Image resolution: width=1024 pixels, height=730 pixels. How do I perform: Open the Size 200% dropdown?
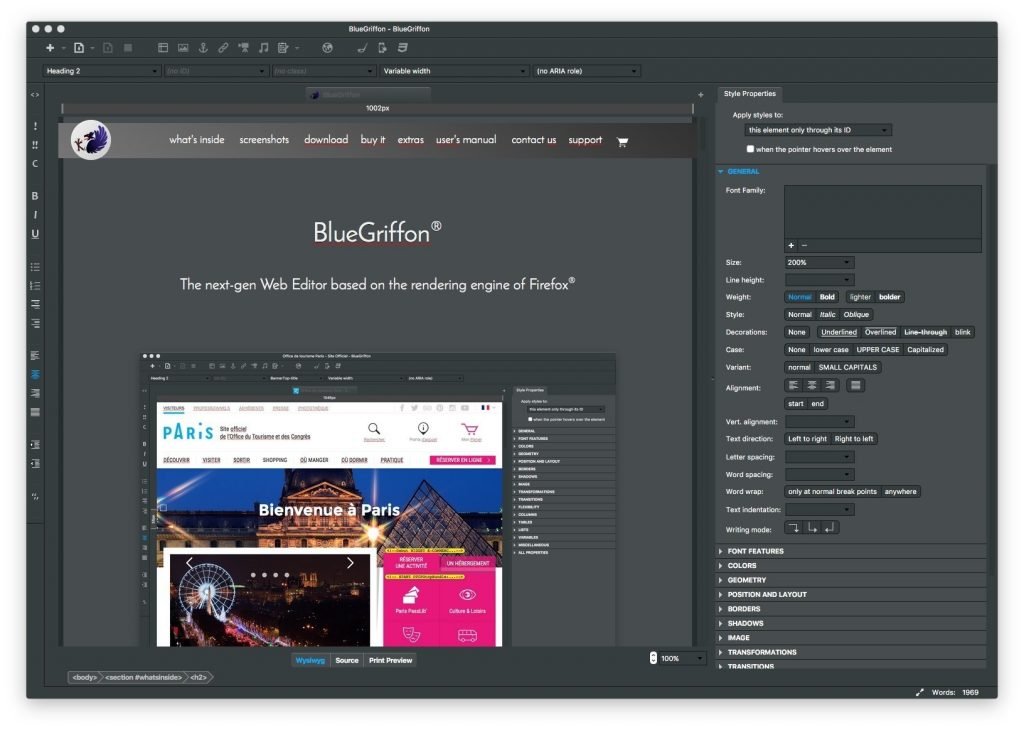[x=819, y=262]
